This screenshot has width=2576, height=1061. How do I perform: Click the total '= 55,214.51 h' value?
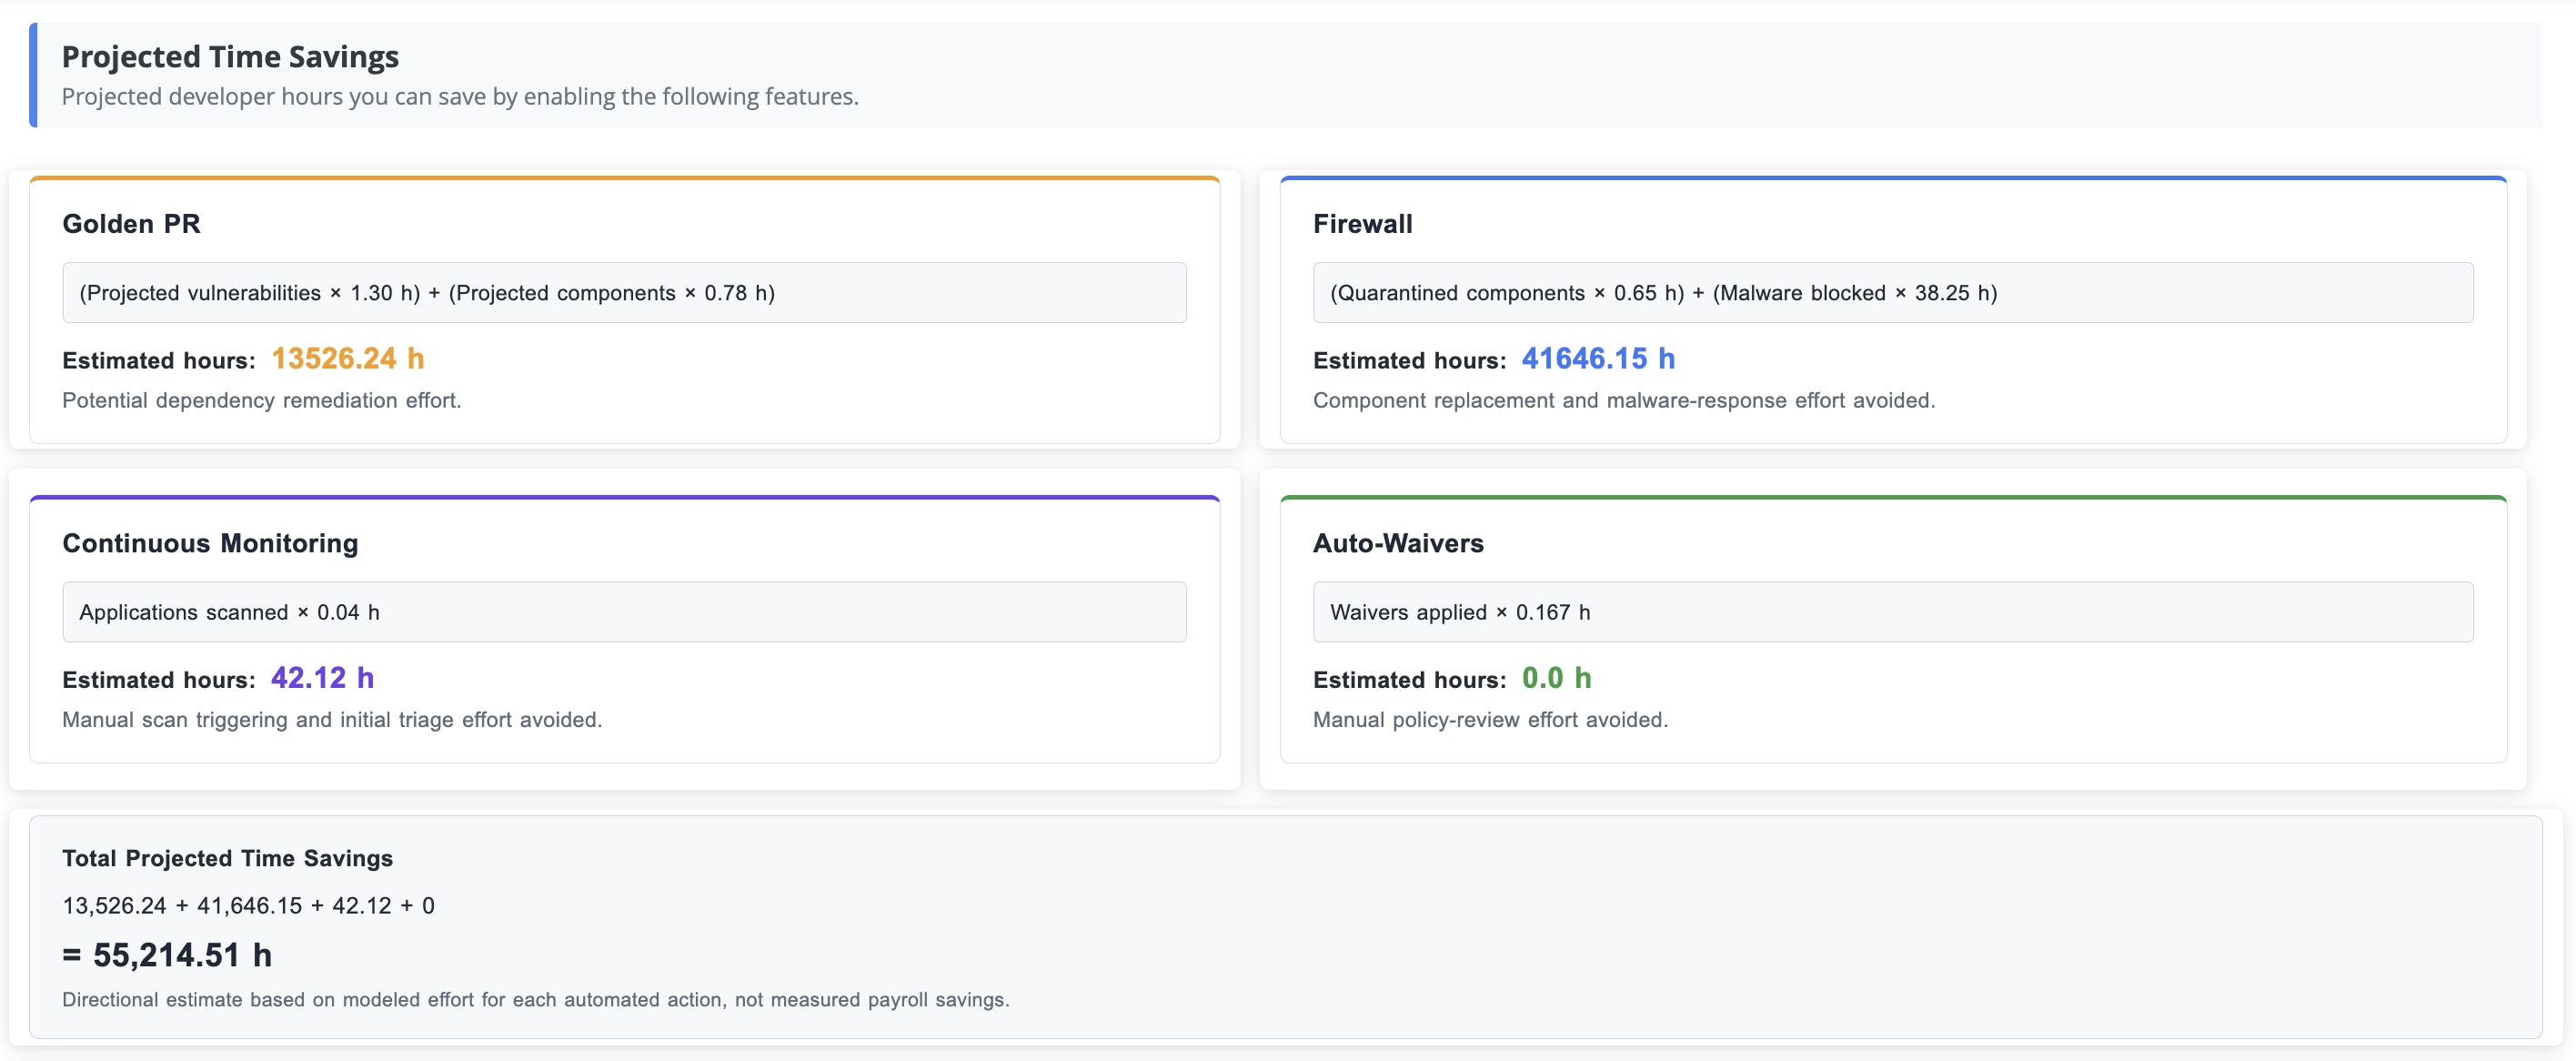click(167, 955)
